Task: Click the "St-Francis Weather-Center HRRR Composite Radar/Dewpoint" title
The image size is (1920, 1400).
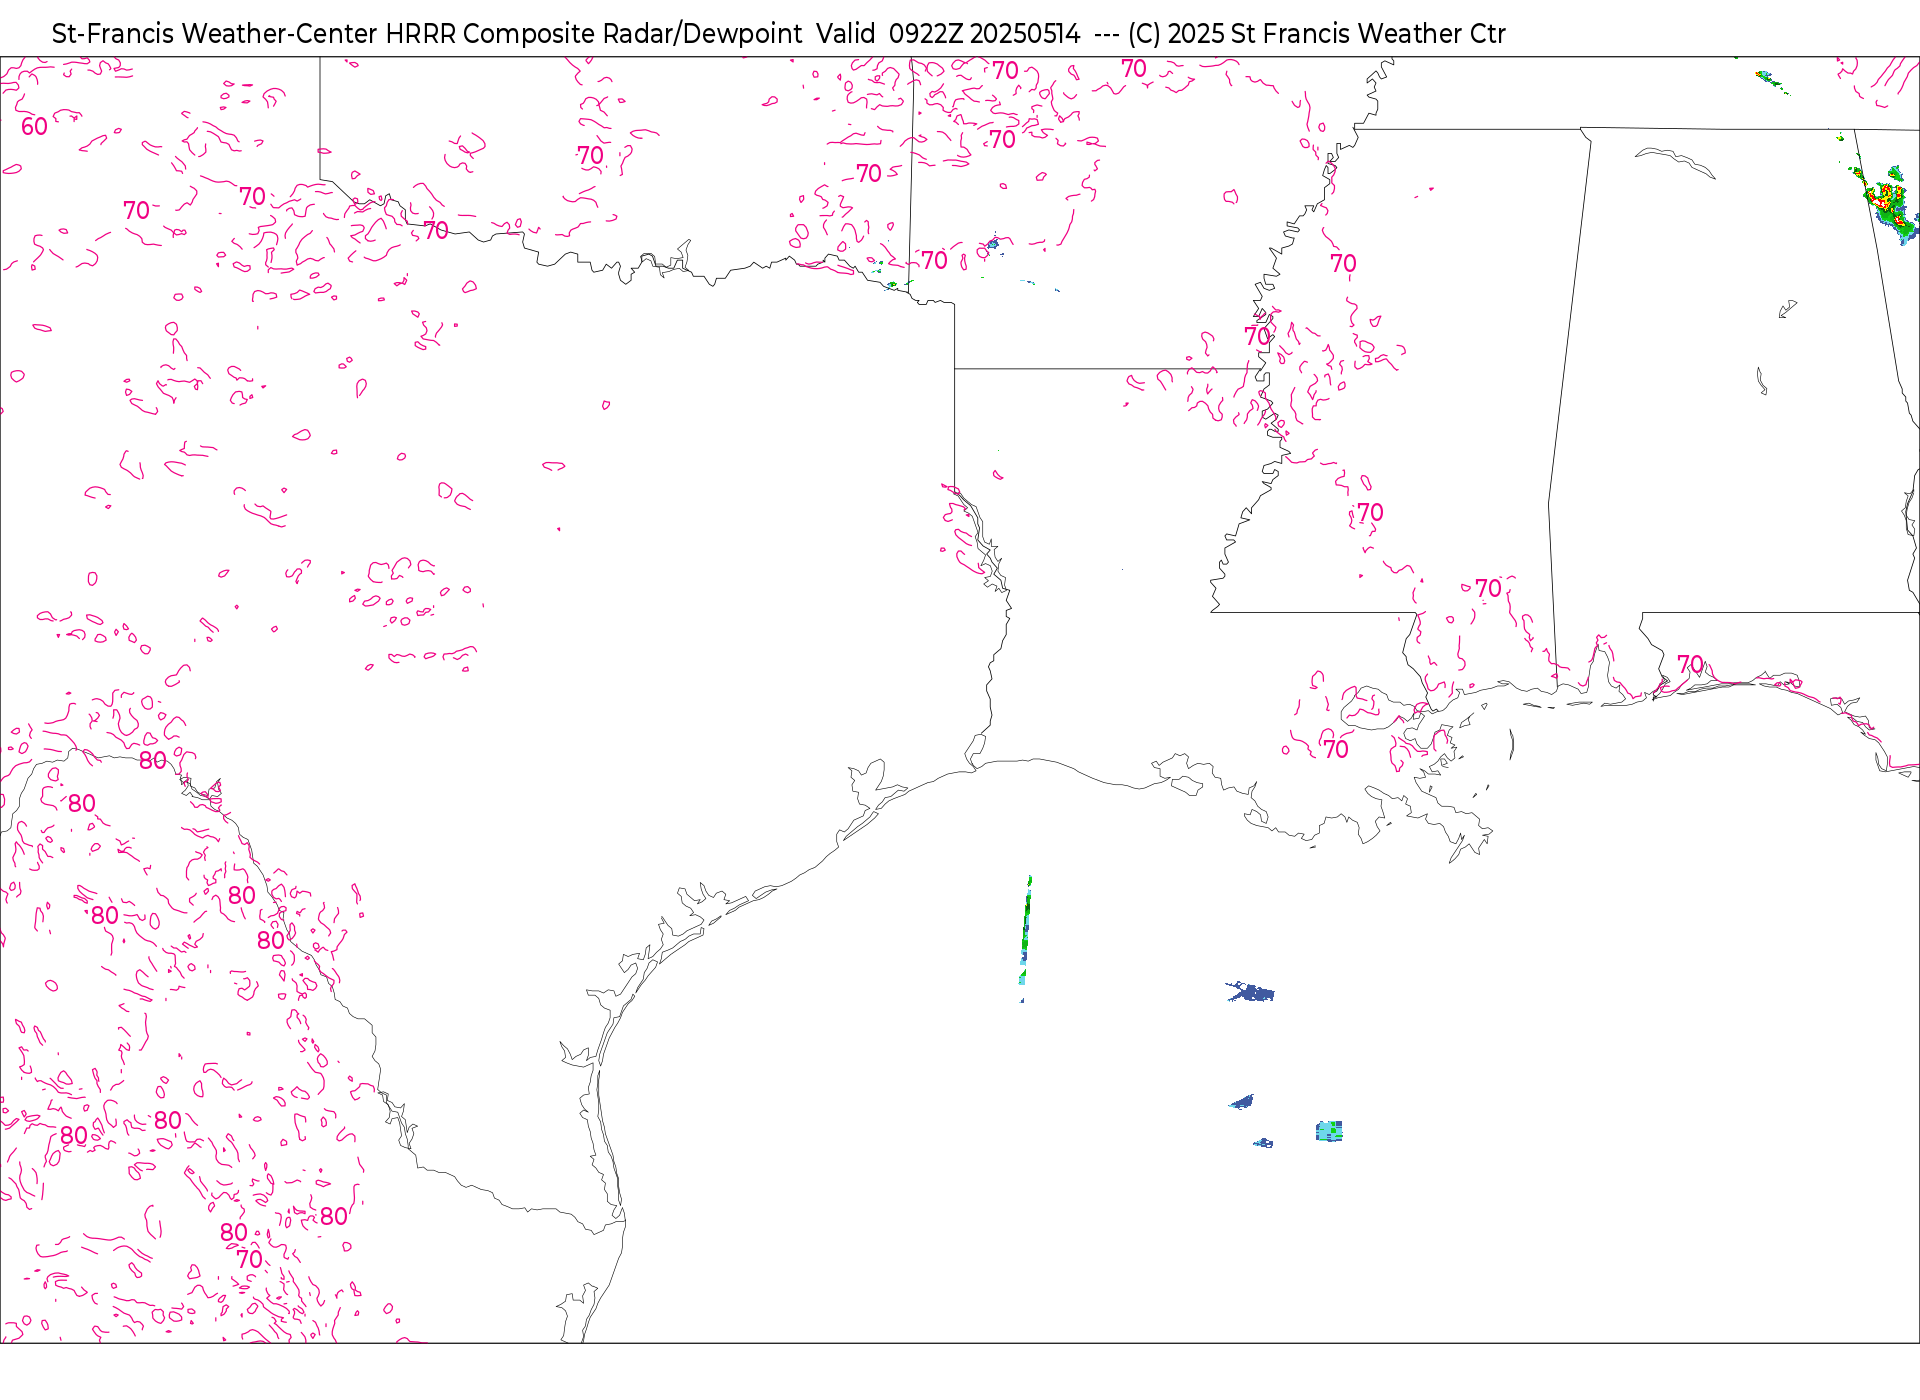Action: pos(427,34)
